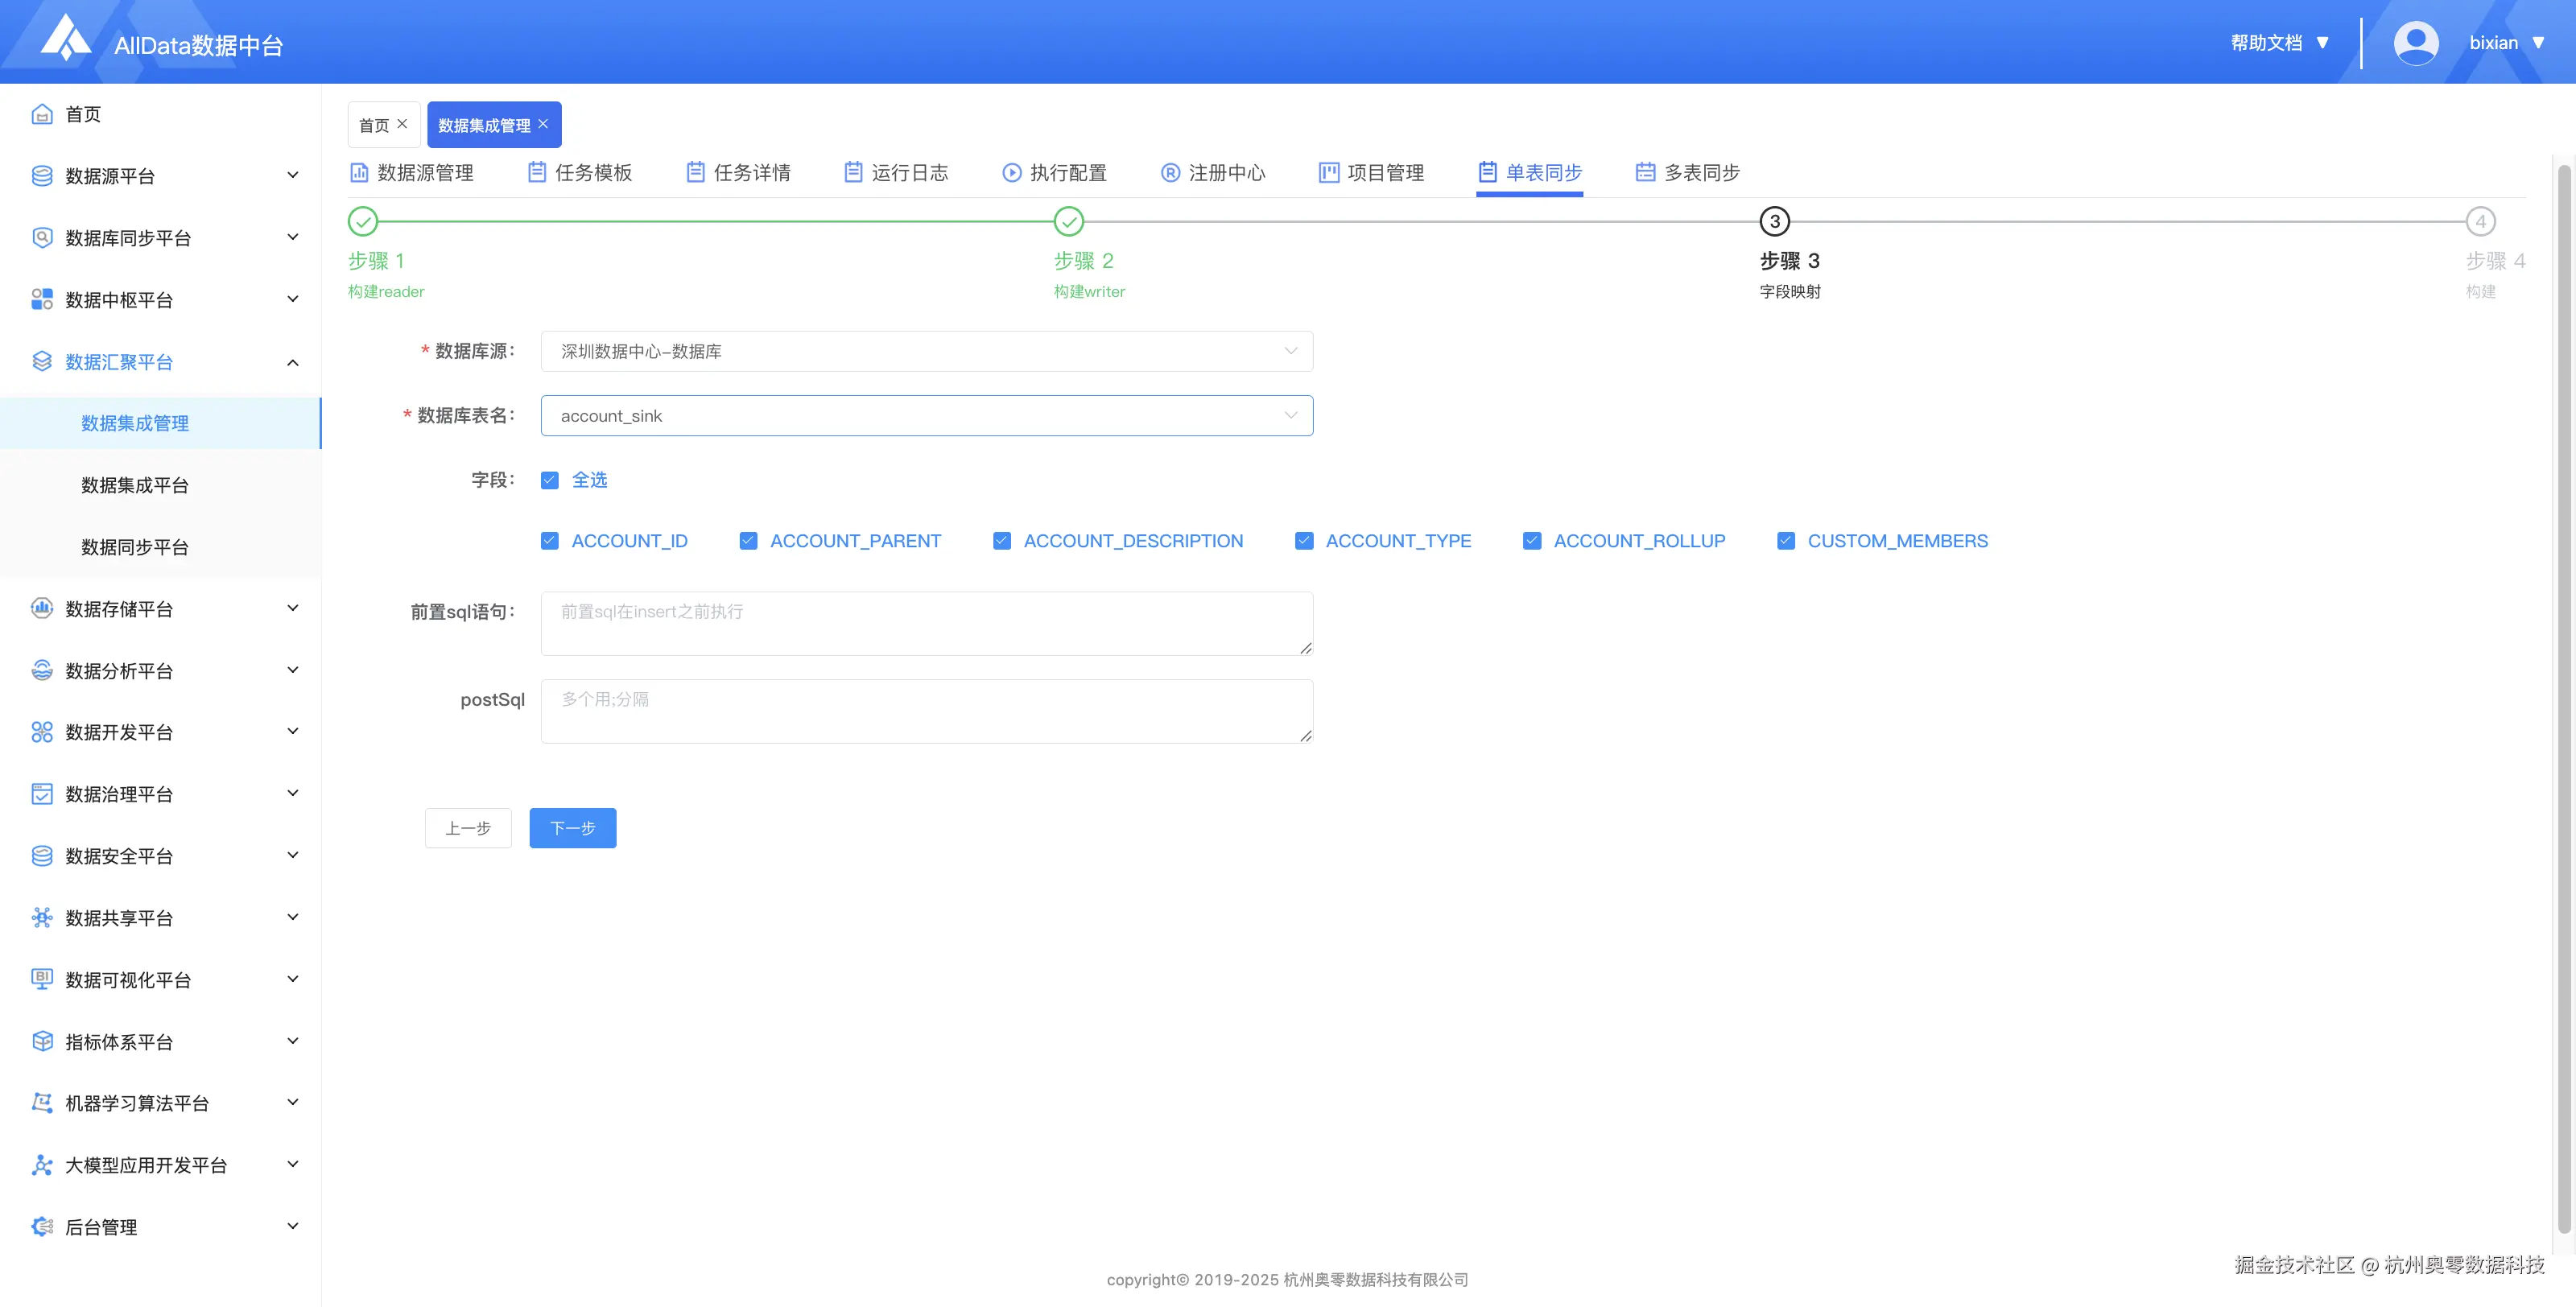The image size is (2576, 1307).
Task: Click the postSql text area
Action: click(x=927, y=711)
